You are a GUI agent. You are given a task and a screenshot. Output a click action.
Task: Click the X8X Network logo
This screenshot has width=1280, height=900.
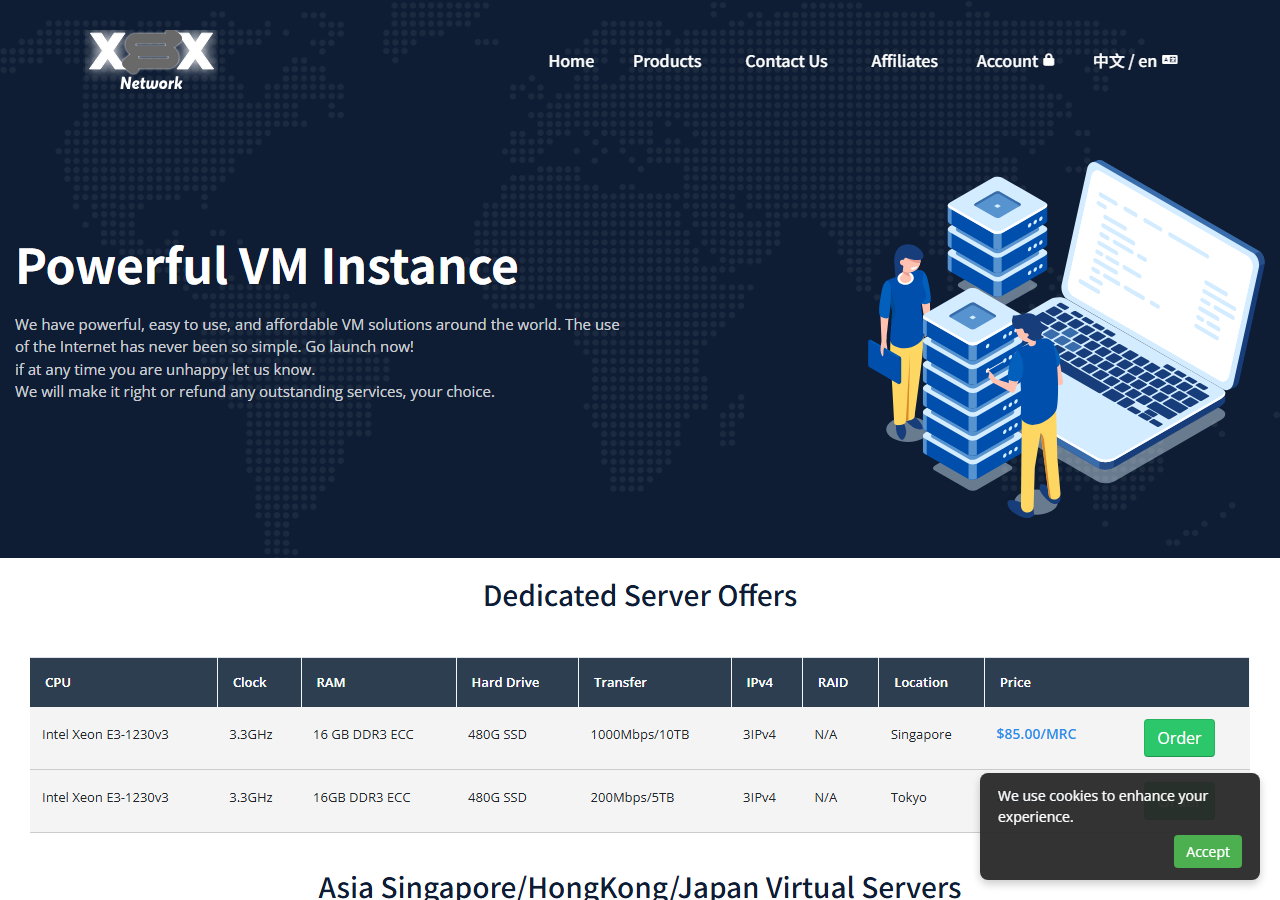152,60
